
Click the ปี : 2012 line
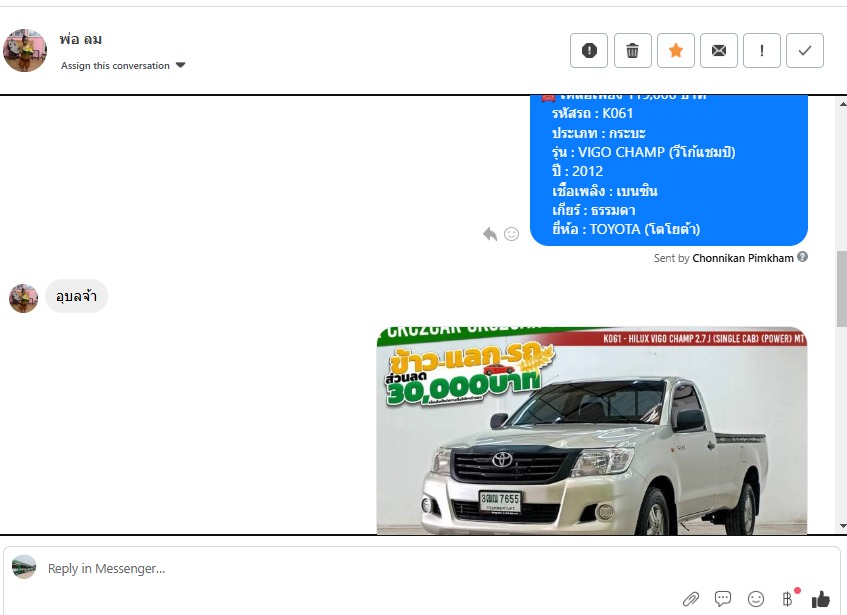(577, 171)
